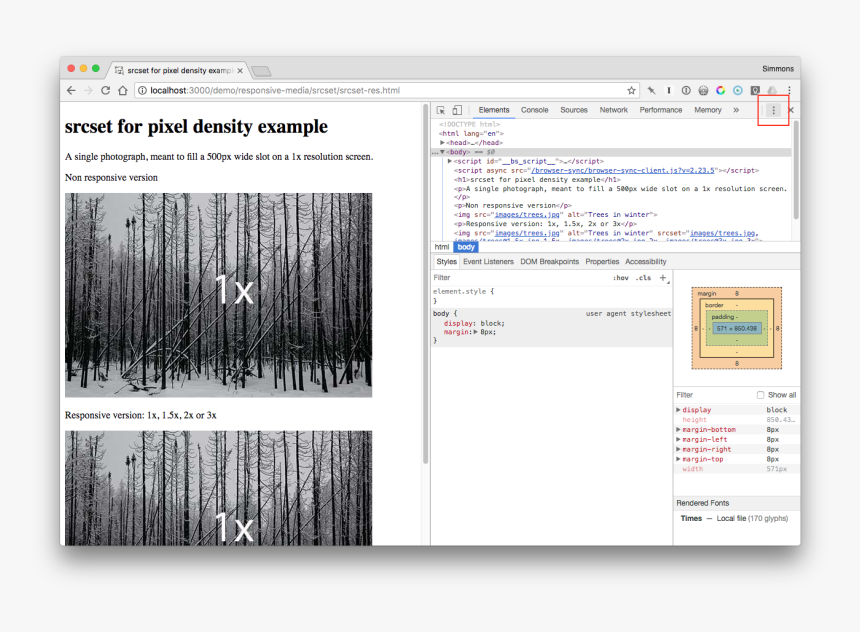Open the Network tab

(x=614, y=110)
